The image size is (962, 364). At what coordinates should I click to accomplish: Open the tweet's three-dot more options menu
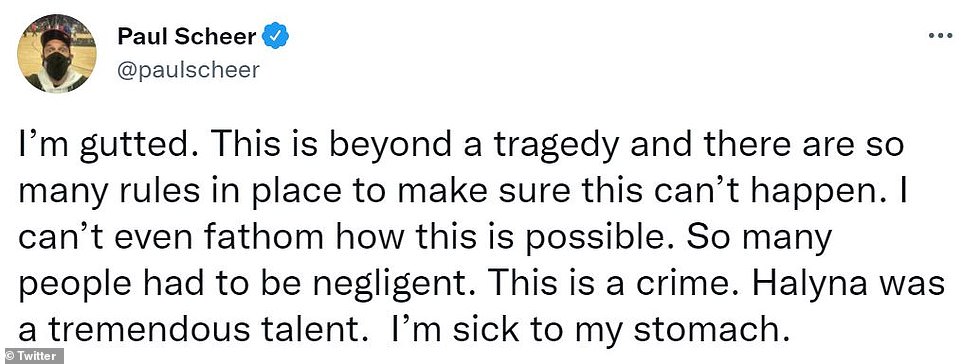pyautogui.click(x=939, y=36)
